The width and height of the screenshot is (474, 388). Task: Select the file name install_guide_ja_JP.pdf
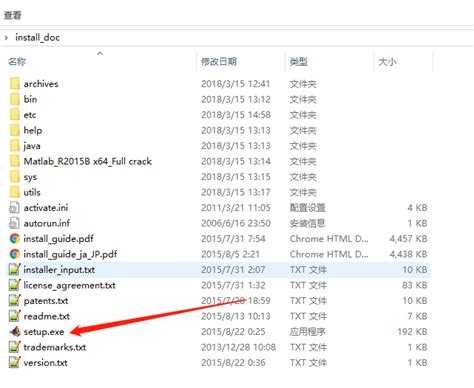[x=70, y=254]
